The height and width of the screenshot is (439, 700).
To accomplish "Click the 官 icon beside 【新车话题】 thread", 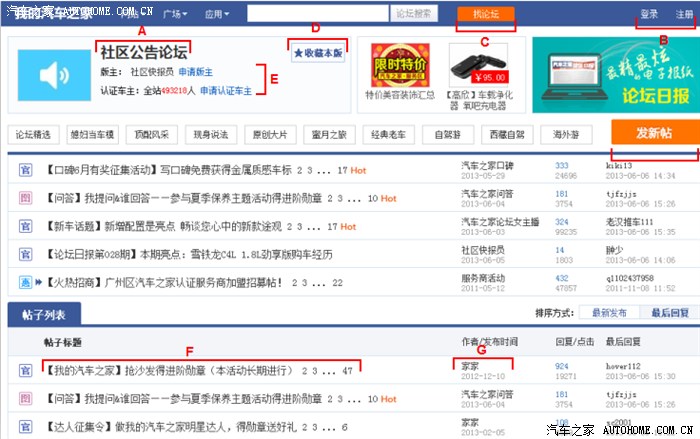I will click(x=25, y=226).
